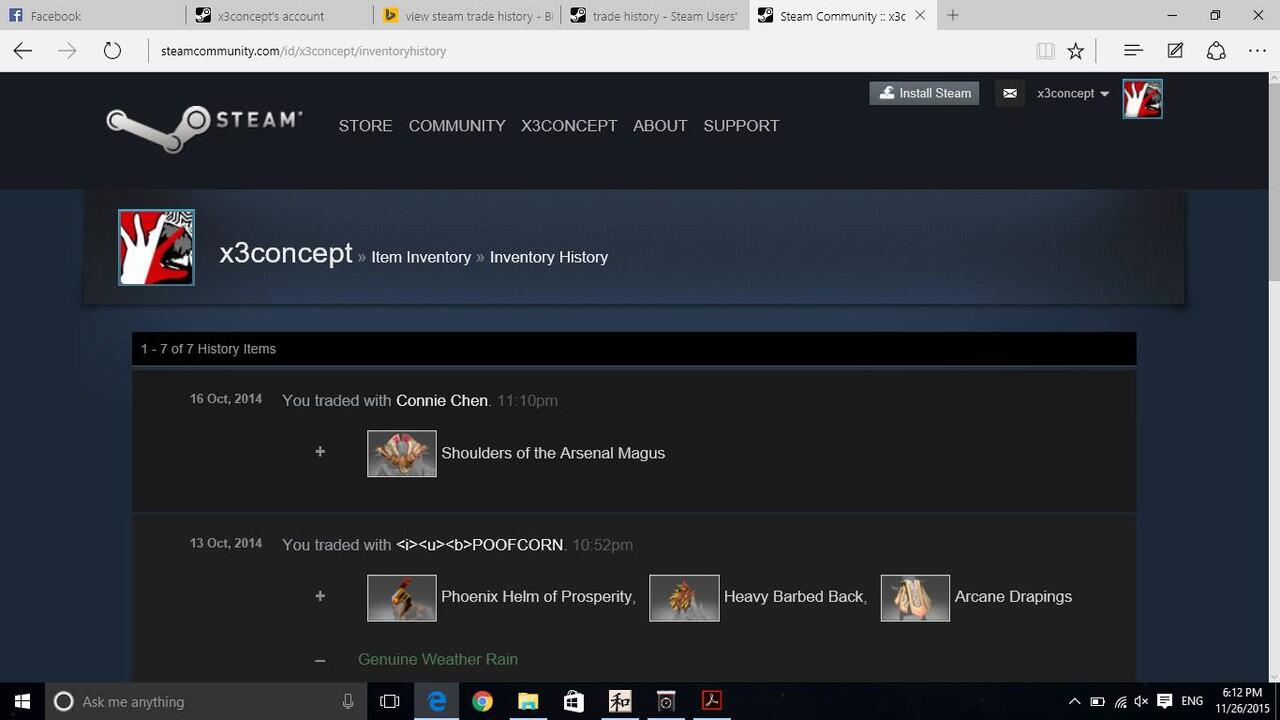Open Steam inbox envelope icon
Viewport: 1280px width, 720px height.
(x=1010, y=93)
